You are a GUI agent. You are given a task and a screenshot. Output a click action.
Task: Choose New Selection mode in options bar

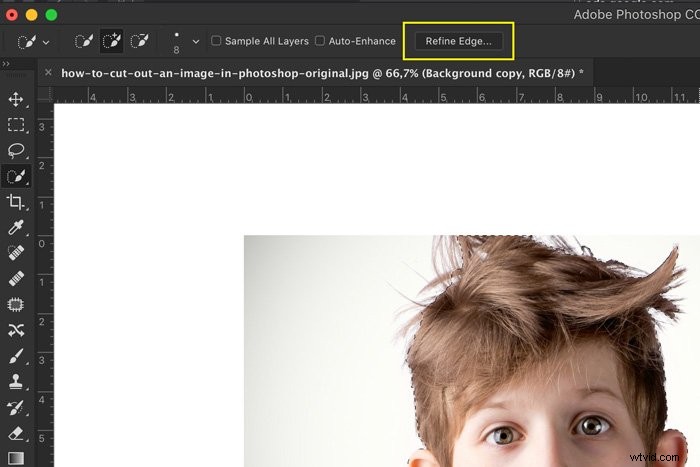pyautogui.click(x=83, y=41)
